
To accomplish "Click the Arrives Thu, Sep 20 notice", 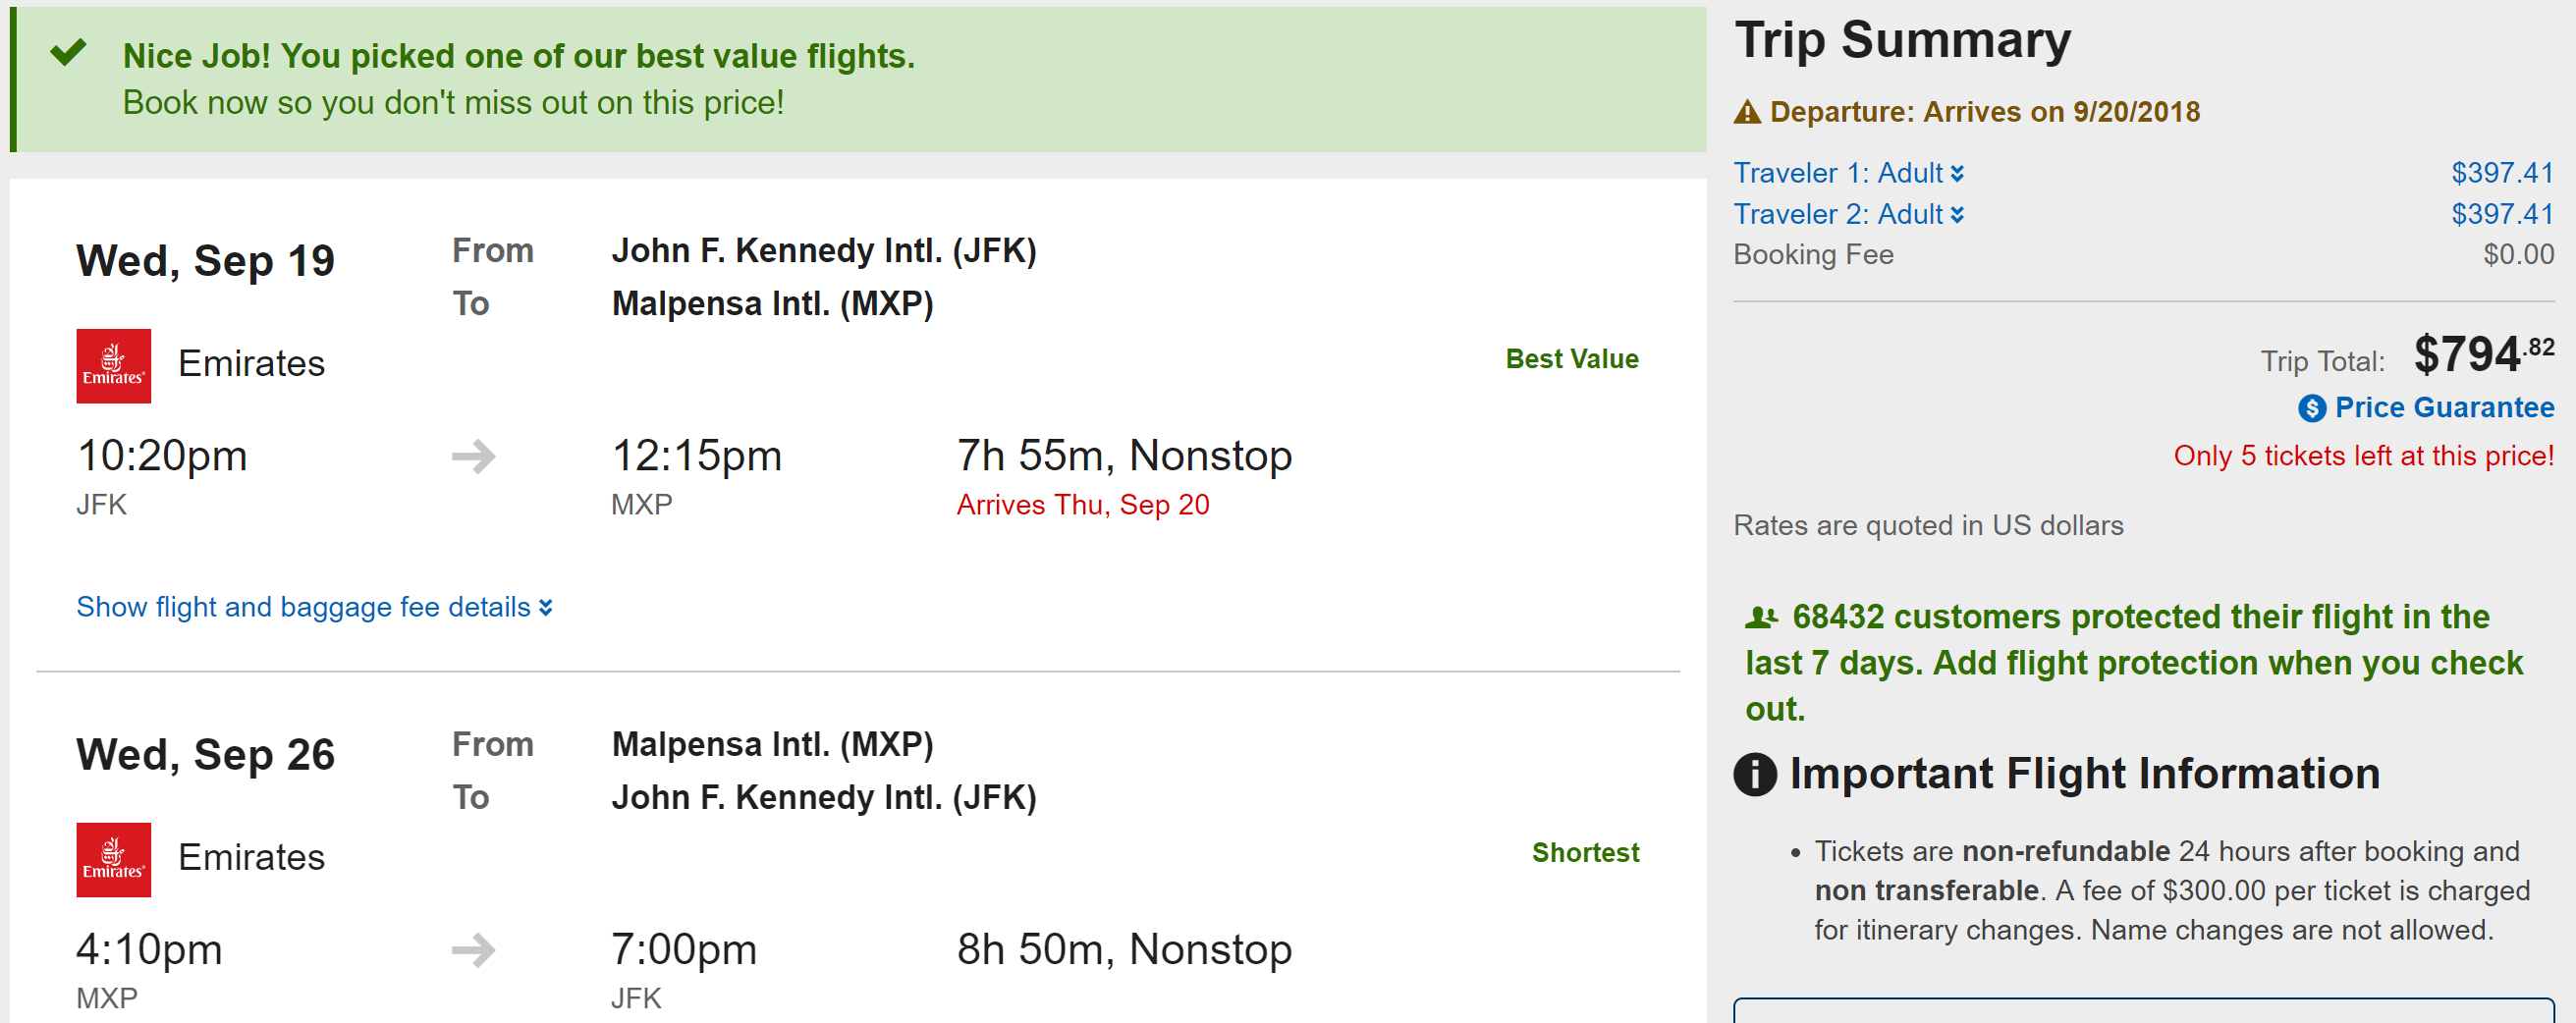I will (1082, 505).
